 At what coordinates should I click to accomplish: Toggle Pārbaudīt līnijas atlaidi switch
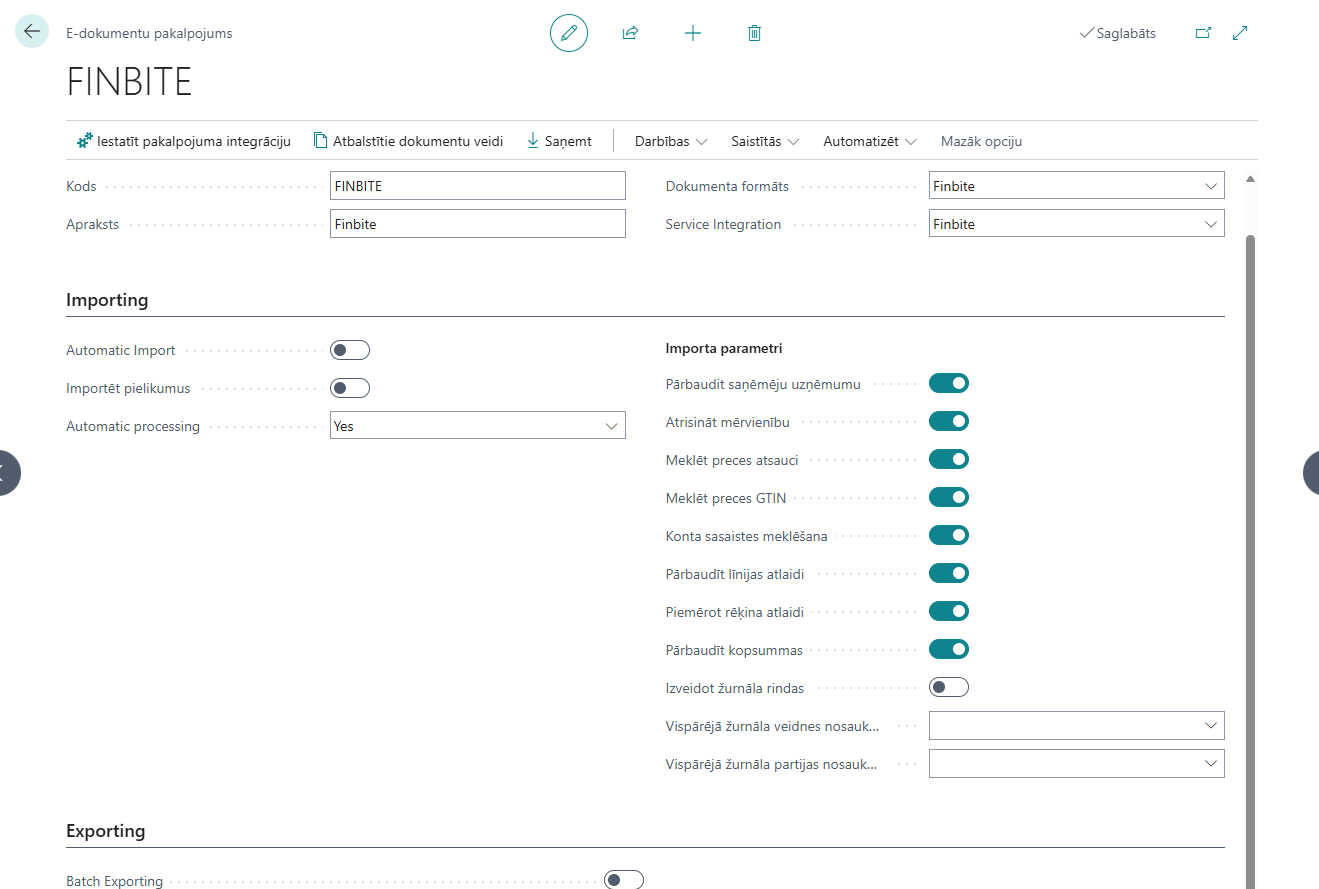(949, 573)
